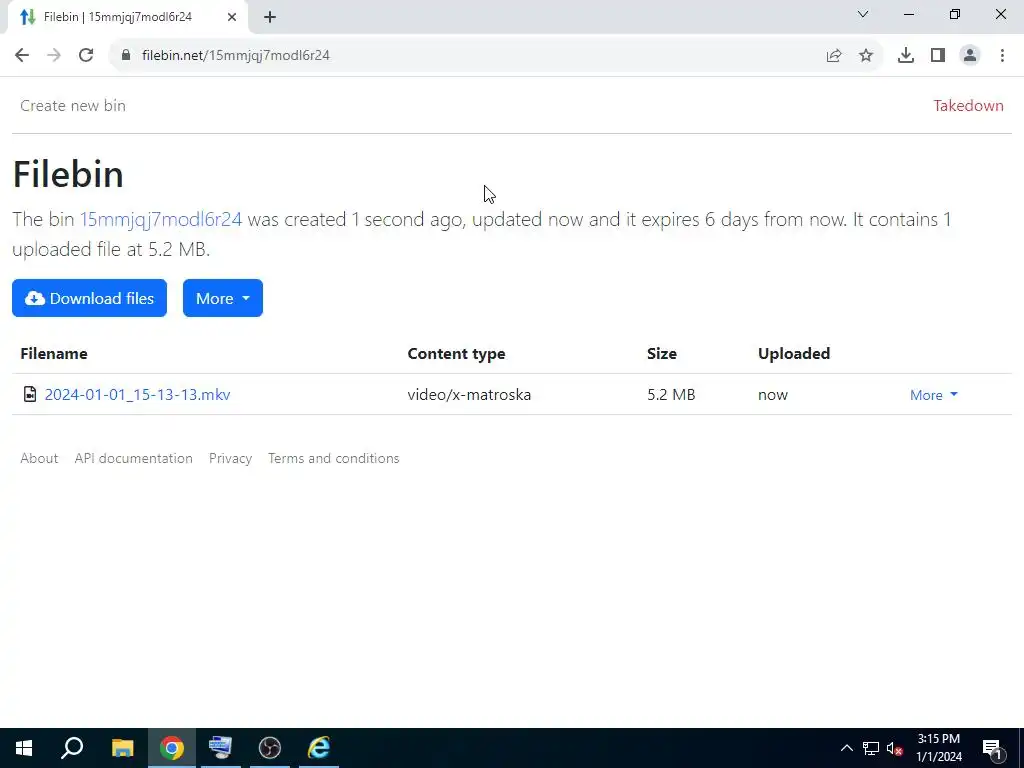Open a new tab with plus button
Image resolution: width=1024 pixels, height=768 pixels.
pos(270,17)
